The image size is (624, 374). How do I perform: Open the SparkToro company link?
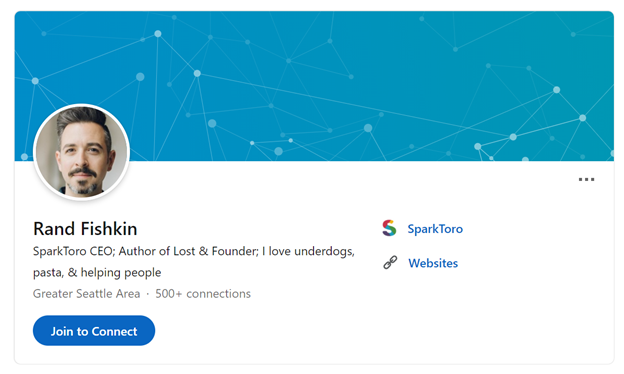[435, 229]
